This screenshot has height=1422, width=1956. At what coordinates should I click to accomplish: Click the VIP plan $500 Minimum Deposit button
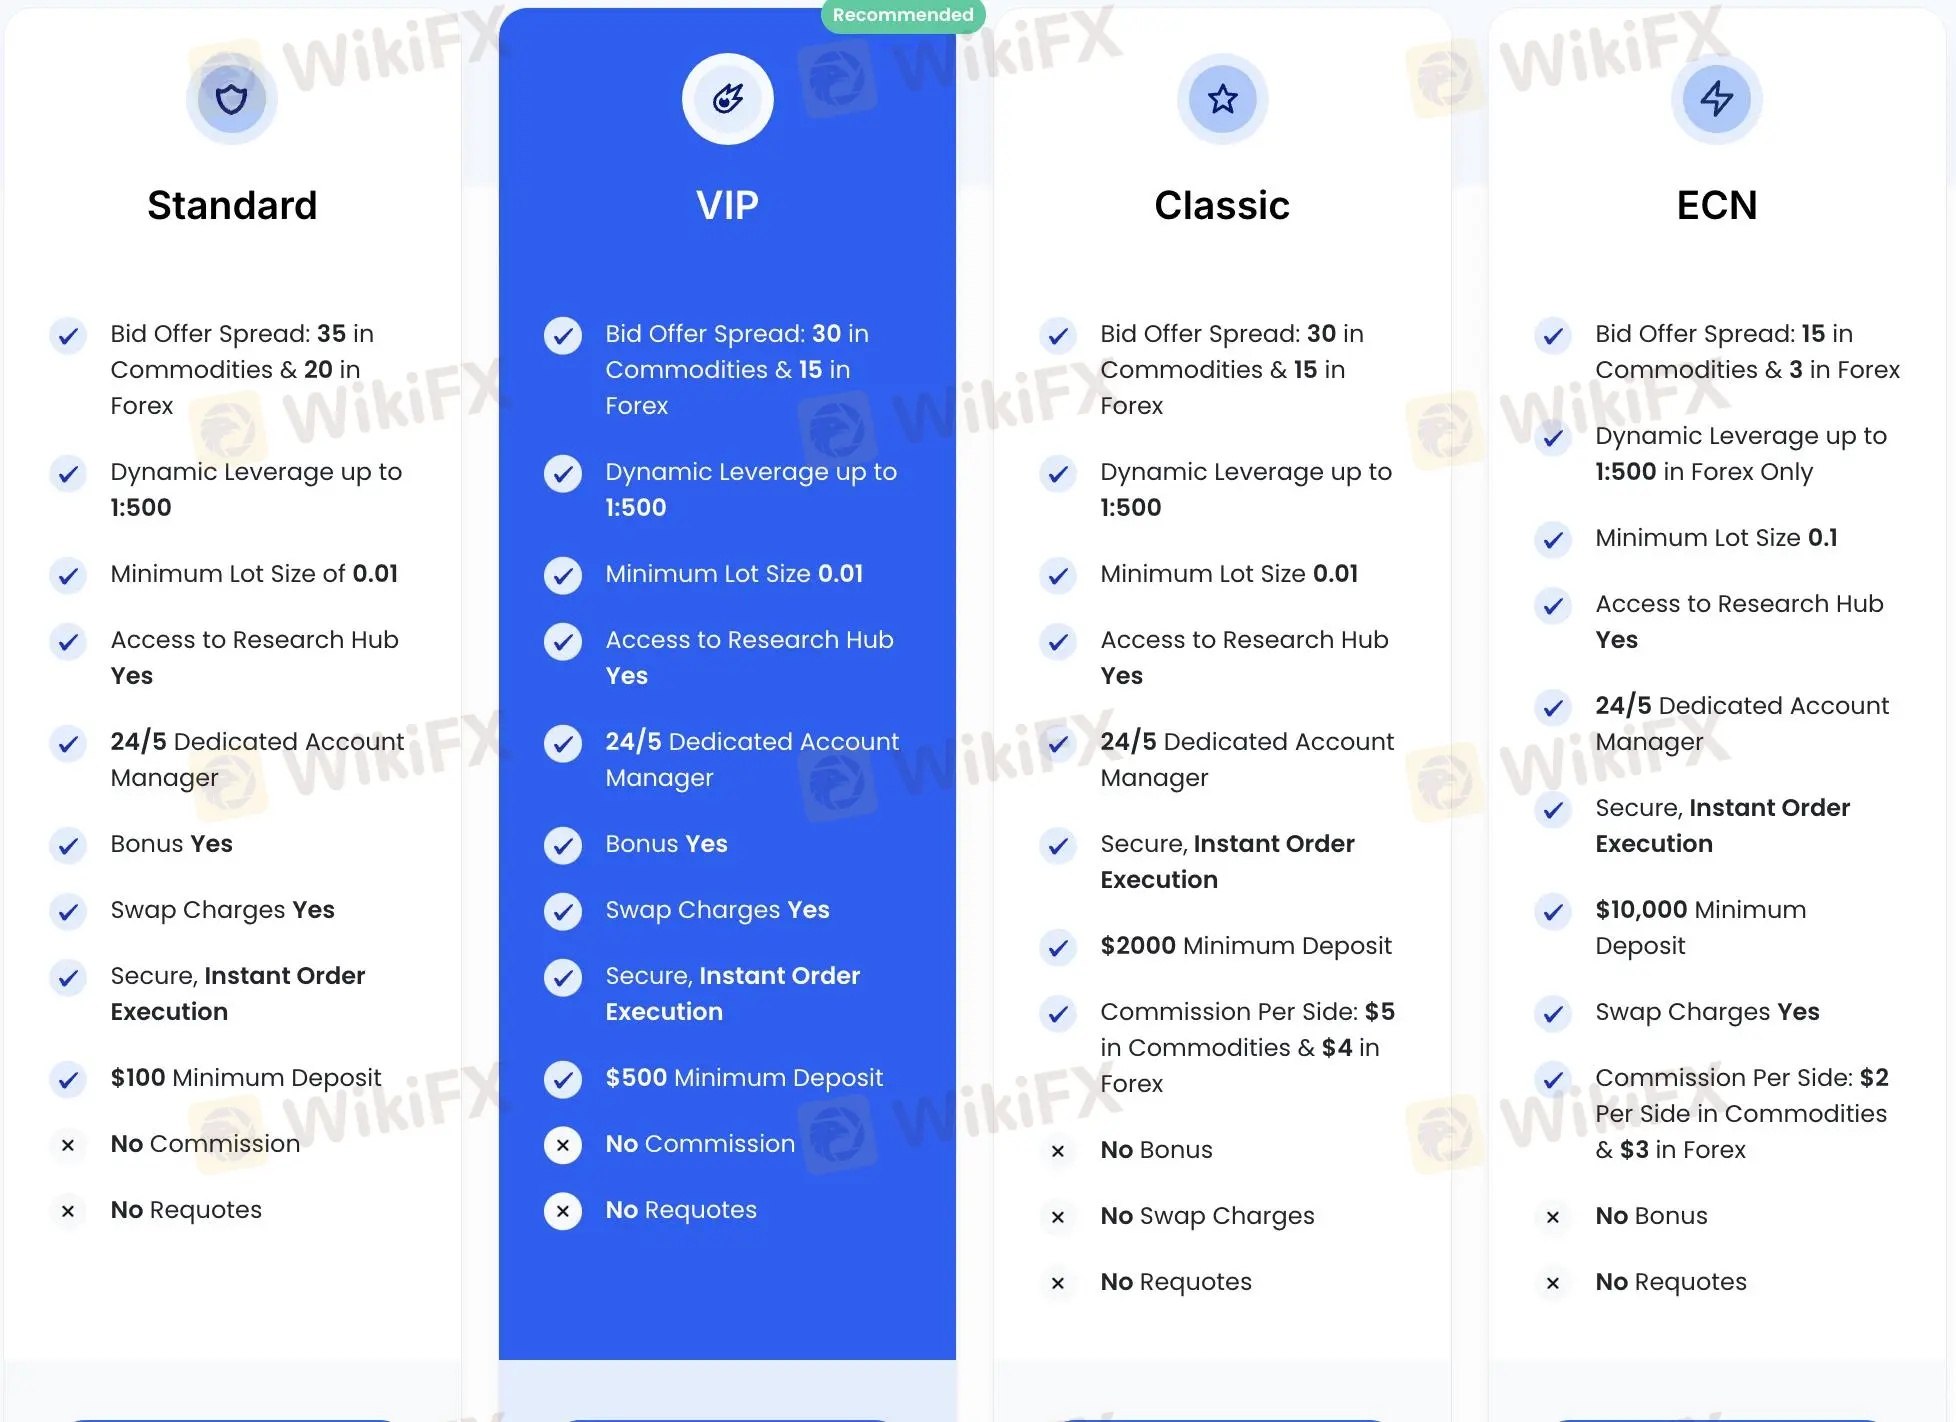click(x=743, y=1077)
